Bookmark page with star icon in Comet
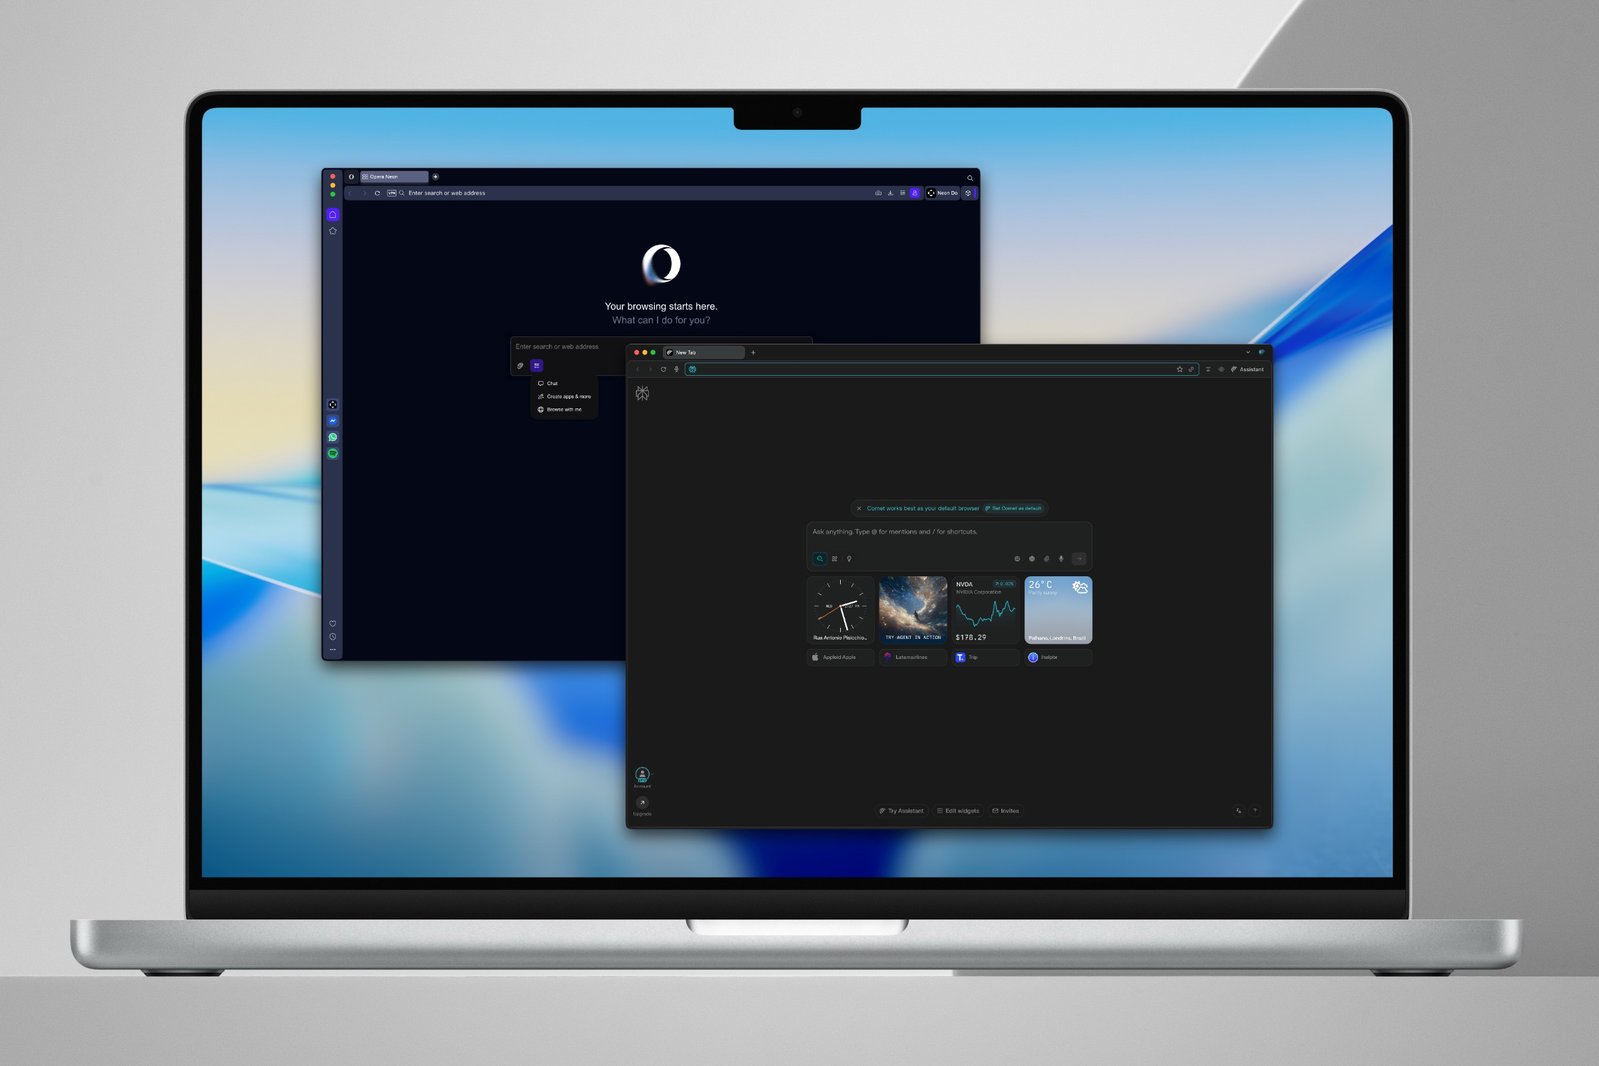 tap(1179, 369)
